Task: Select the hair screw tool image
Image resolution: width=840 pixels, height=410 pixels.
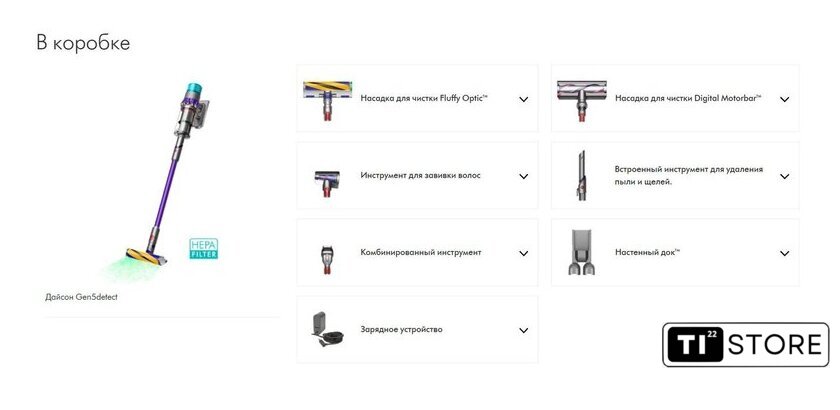Action: pos(327,184)
